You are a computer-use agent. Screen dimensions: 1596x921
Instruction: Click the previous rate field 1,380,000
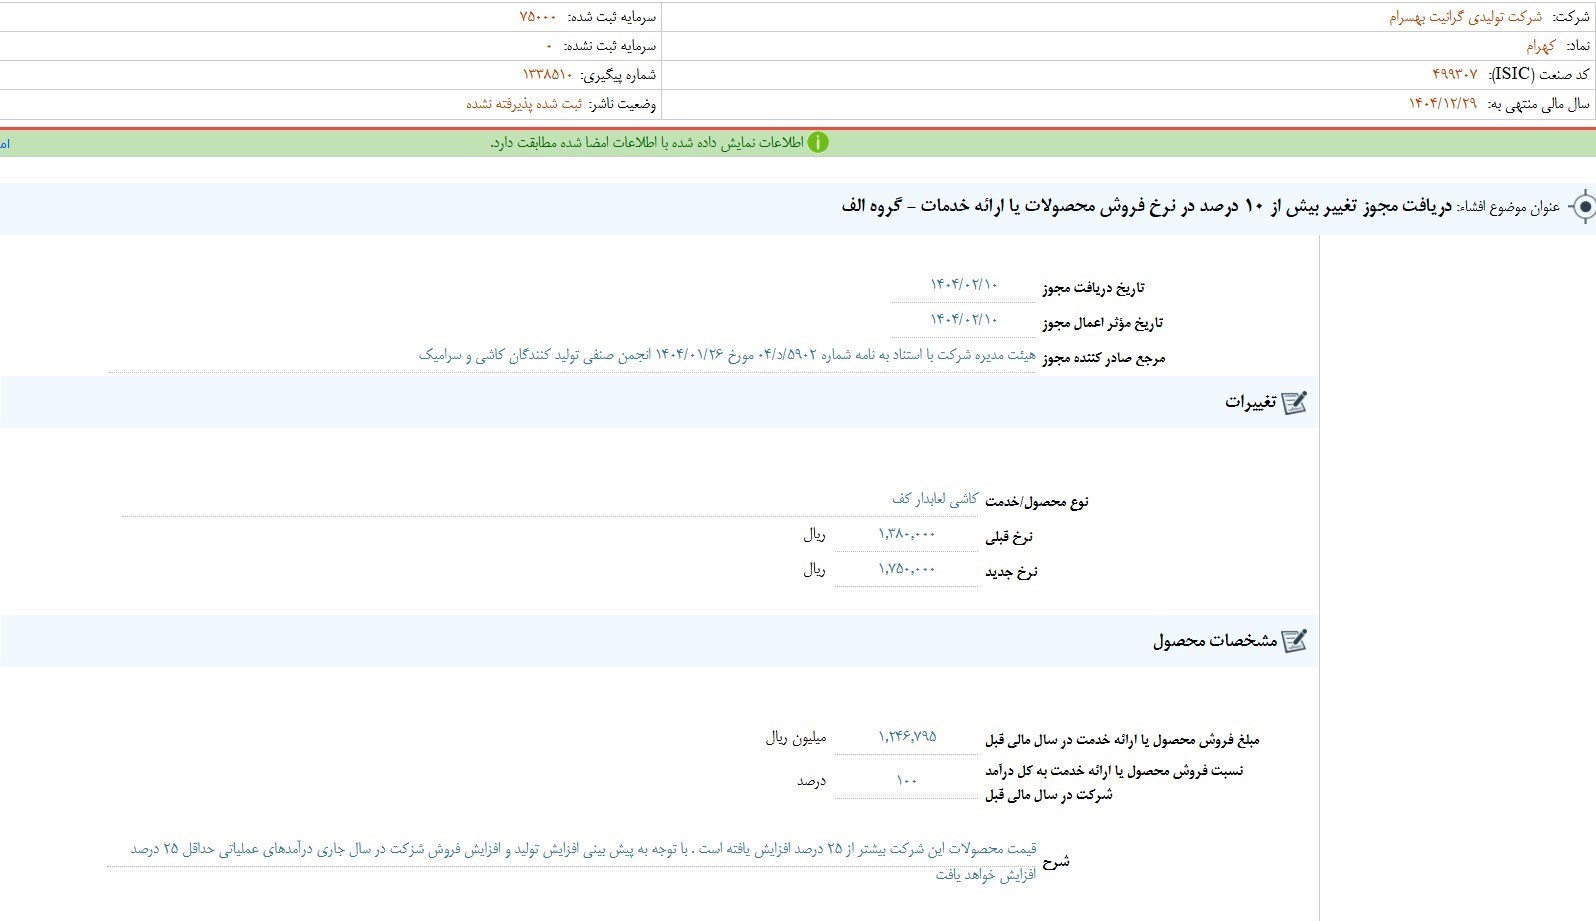(907, 535)
